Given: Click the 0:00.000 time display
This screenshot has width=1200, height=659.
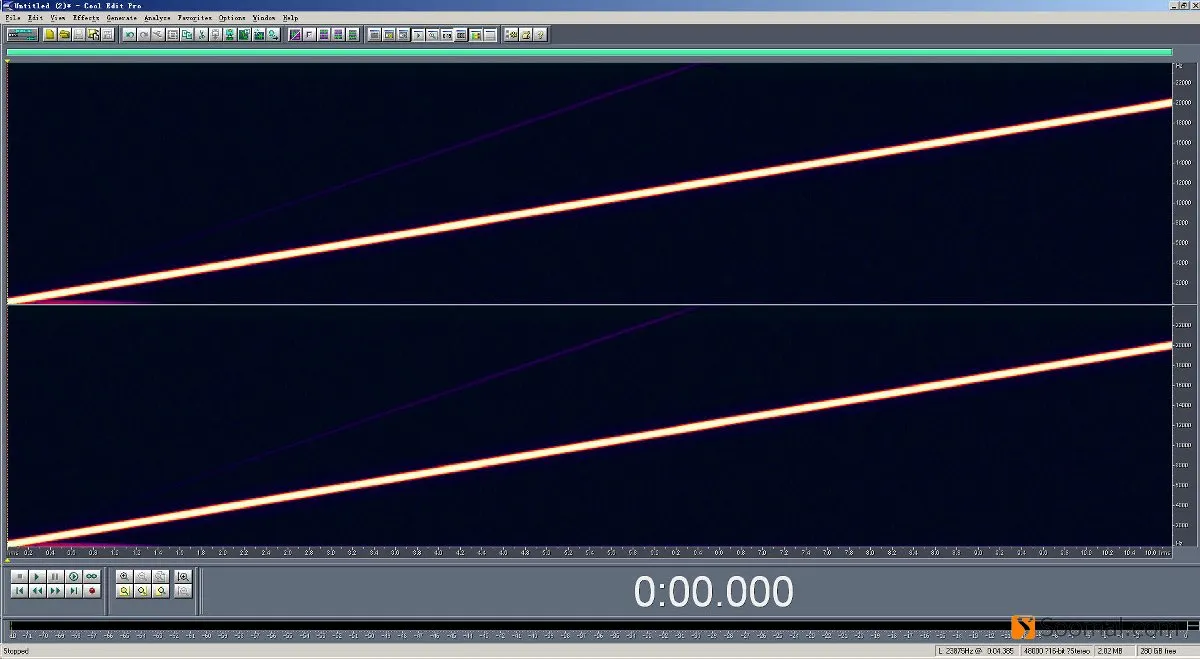Looking at the screenshot, I should (713, 592).
